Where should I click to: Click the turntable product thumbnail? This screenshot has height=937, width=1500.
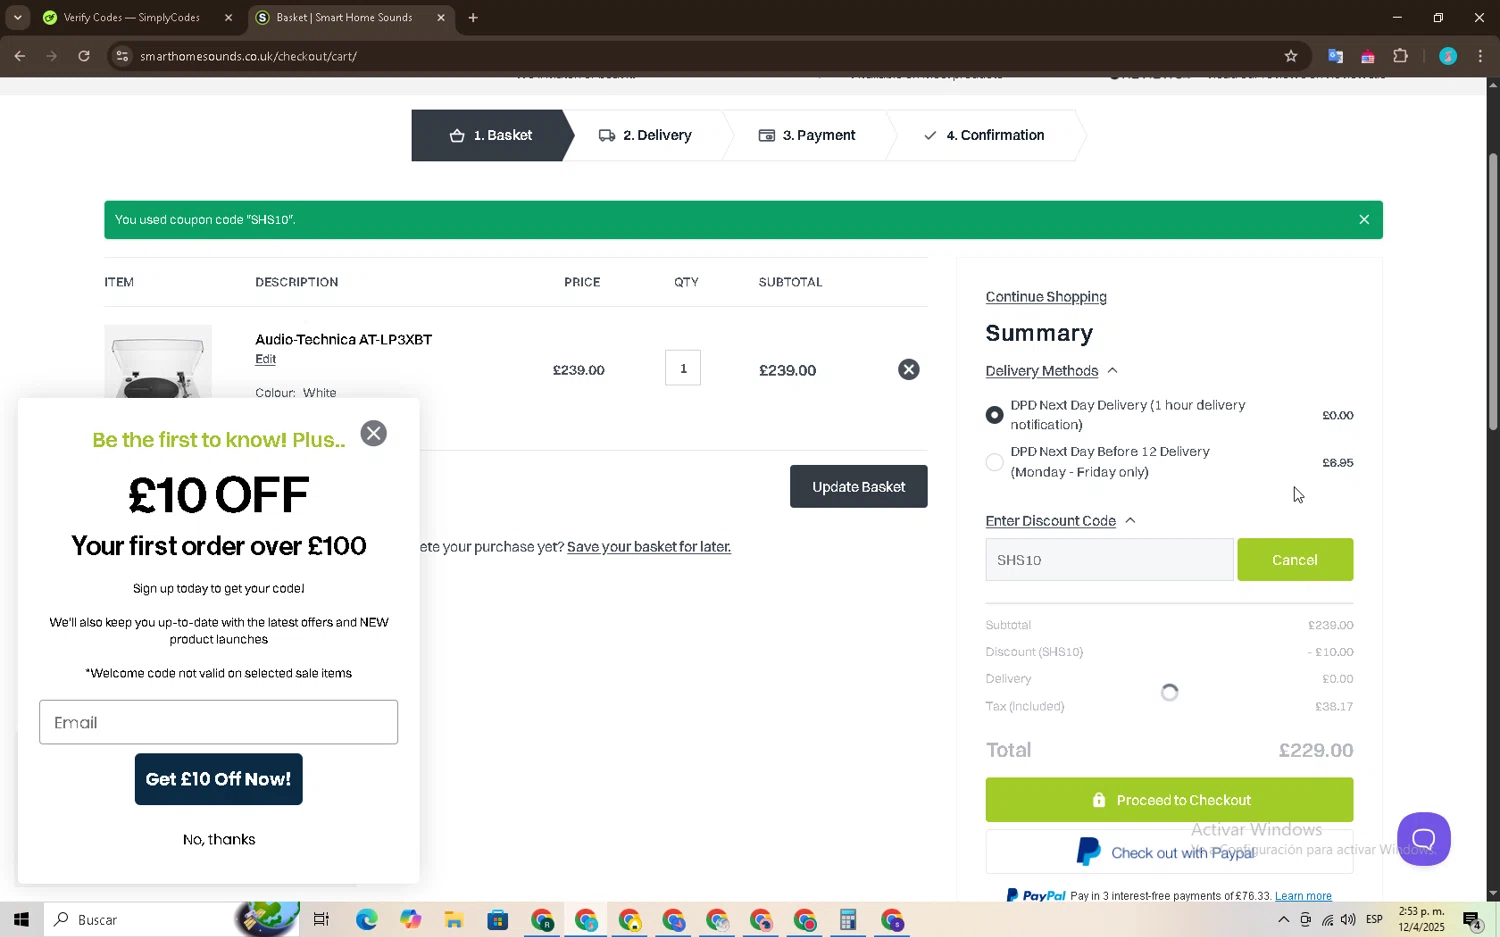[x=158, y=362]
